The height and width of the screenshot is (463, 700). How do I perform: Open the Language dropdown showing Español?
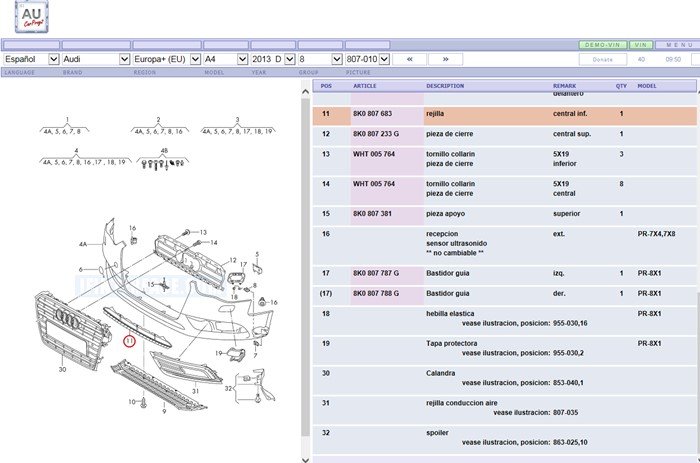point(31,59)
